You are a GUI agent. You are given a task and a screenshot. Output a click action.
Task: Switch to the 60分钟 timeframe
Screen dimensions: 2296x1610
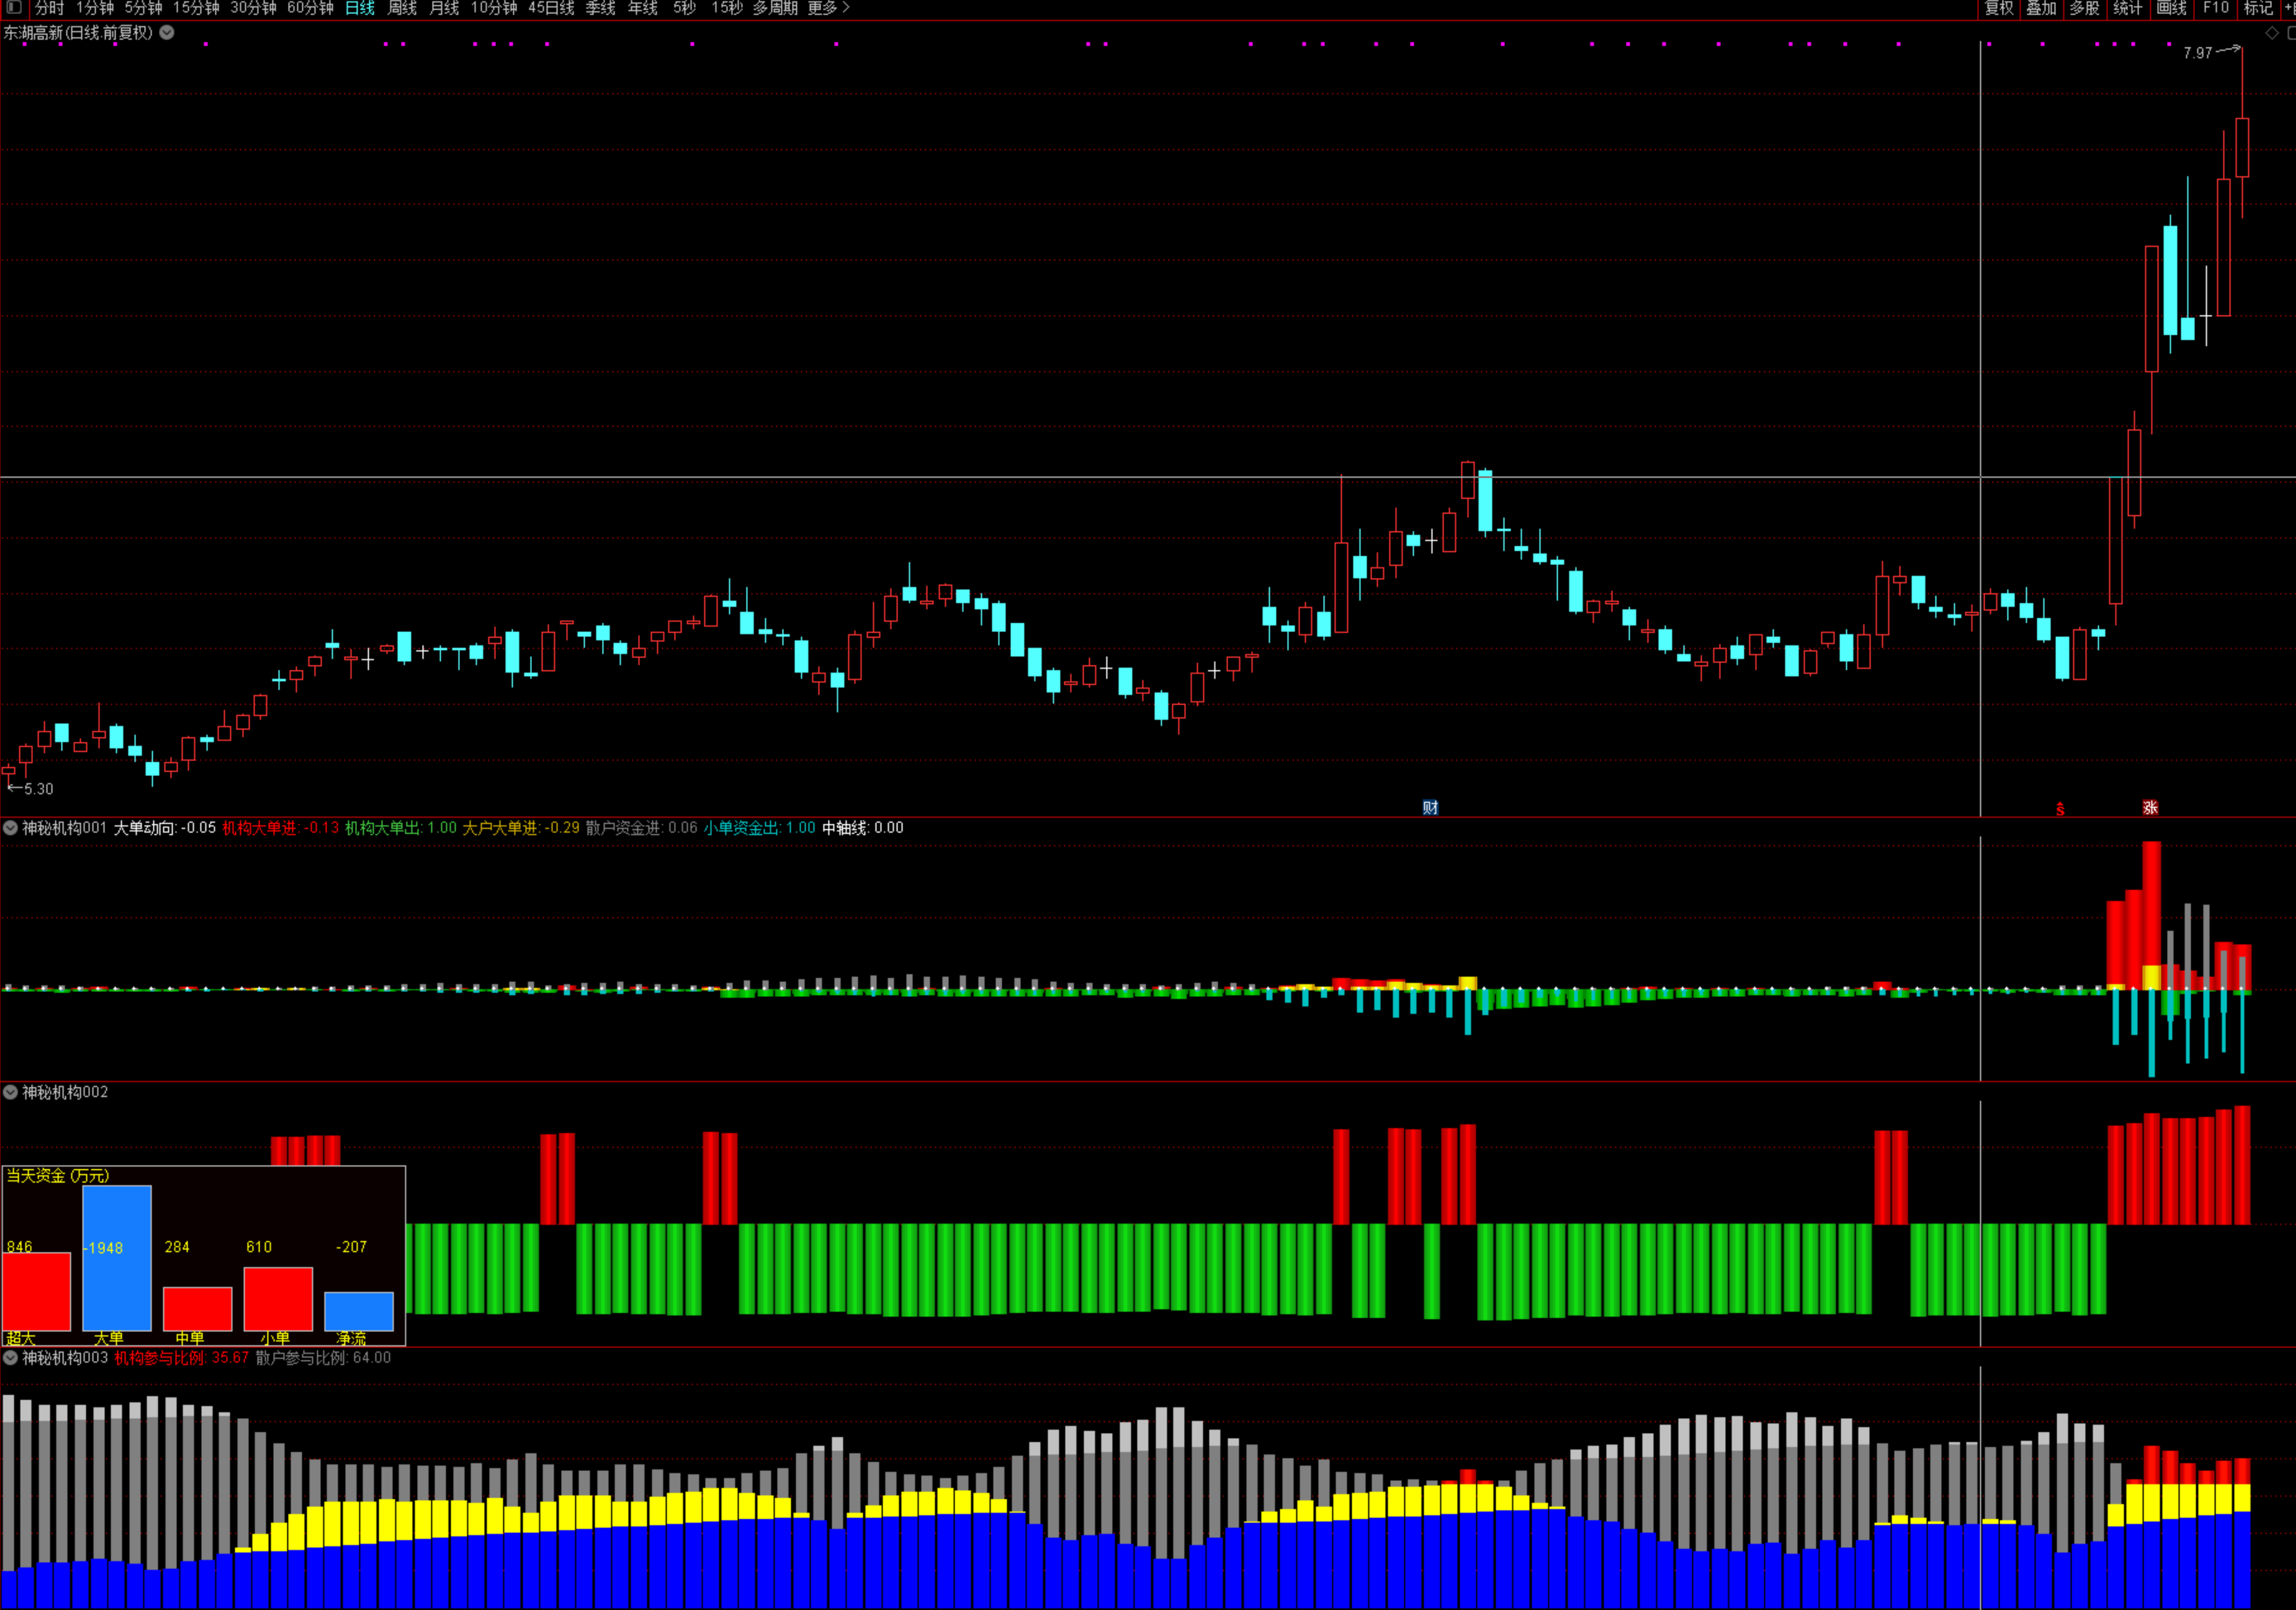click(310, 8)
